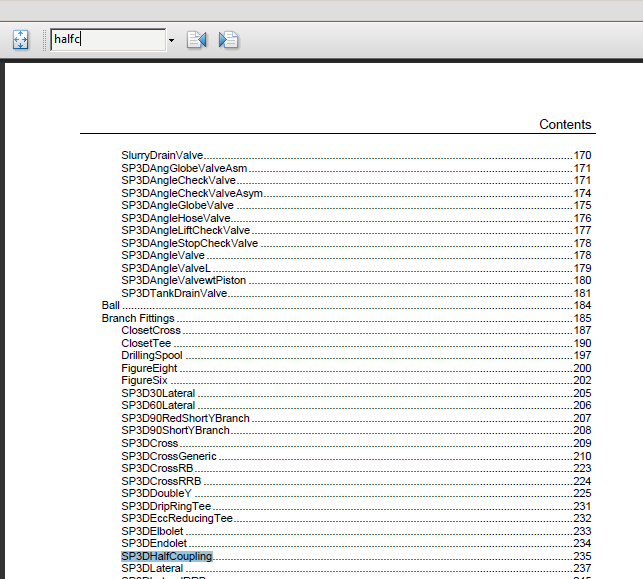Click page number 185 beside Branch Fittings
643x579 pixels.
[x=582, y=318]
